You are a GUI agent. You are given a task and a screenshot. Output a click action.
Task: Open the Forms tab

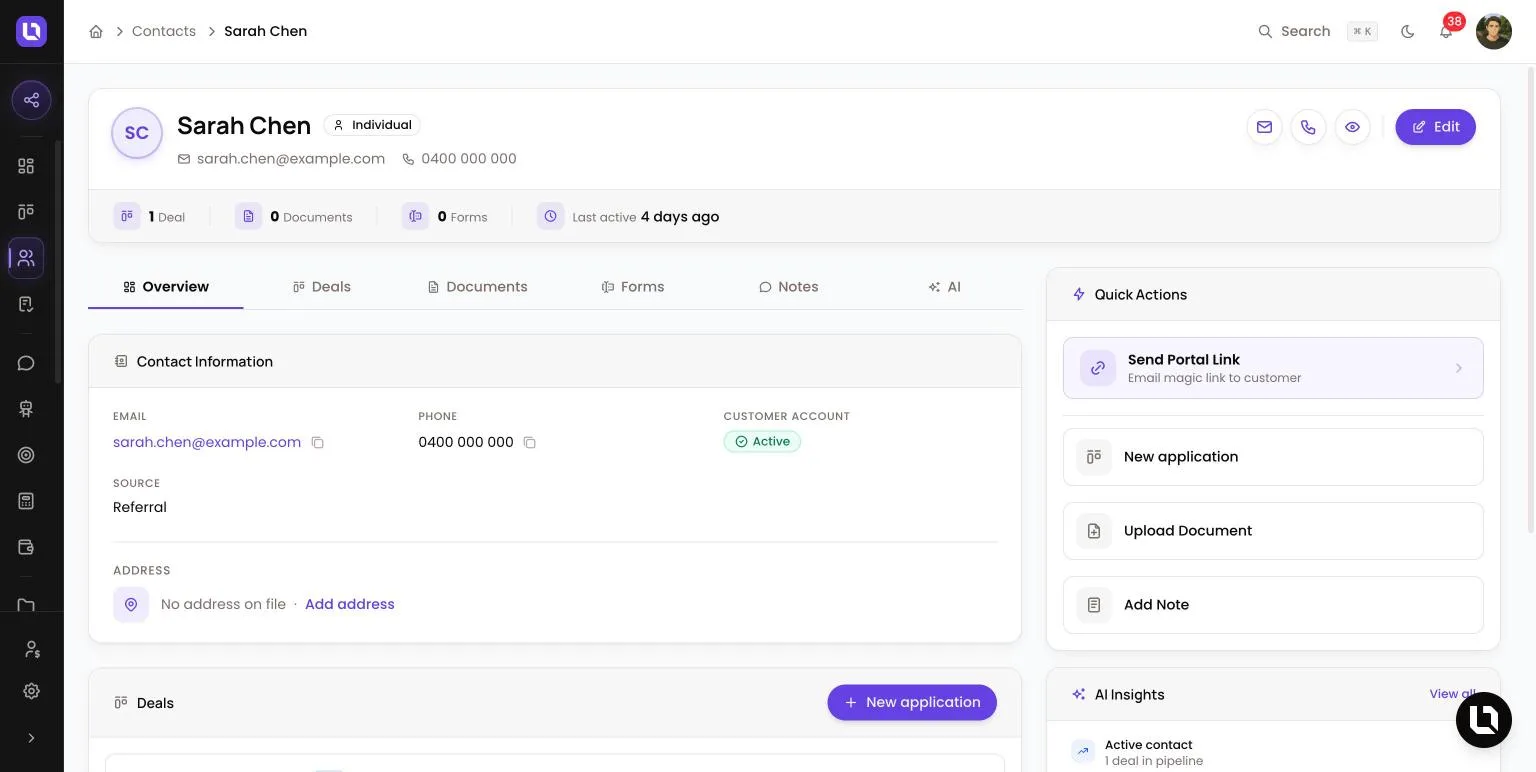[633, 287]
